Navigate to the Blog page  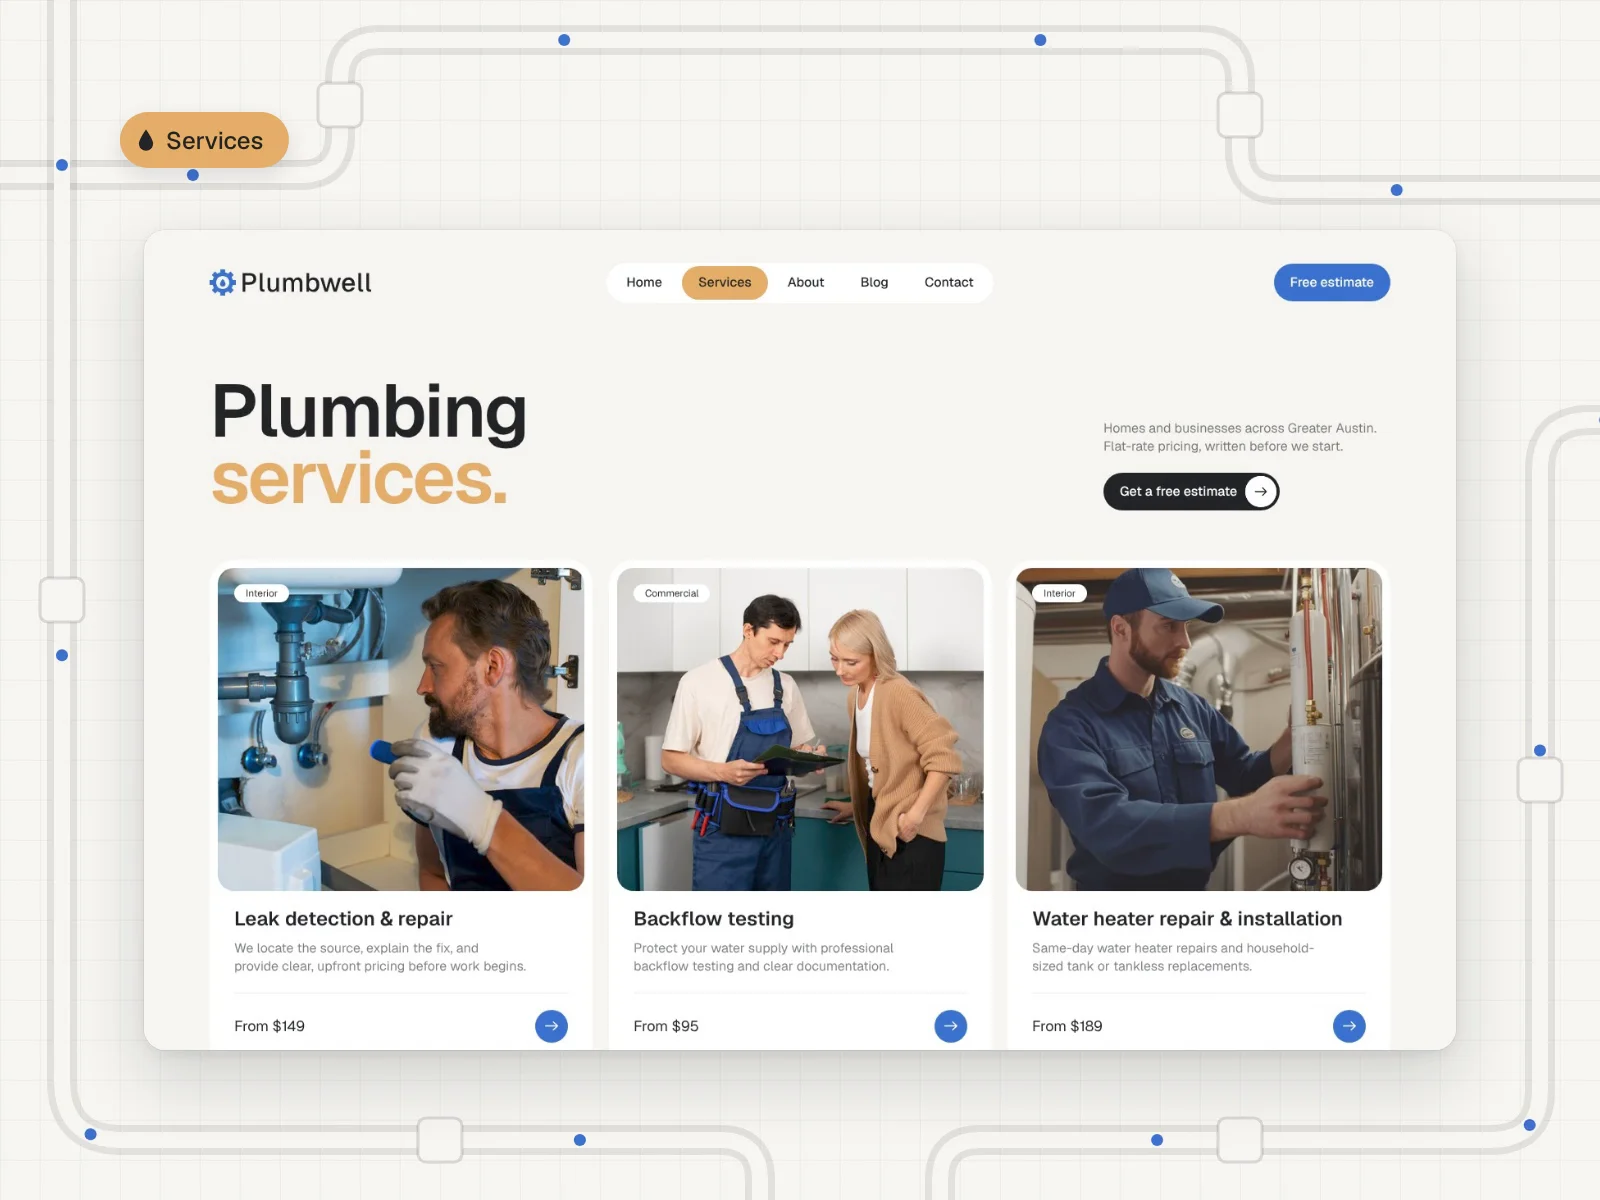[874, 282]
